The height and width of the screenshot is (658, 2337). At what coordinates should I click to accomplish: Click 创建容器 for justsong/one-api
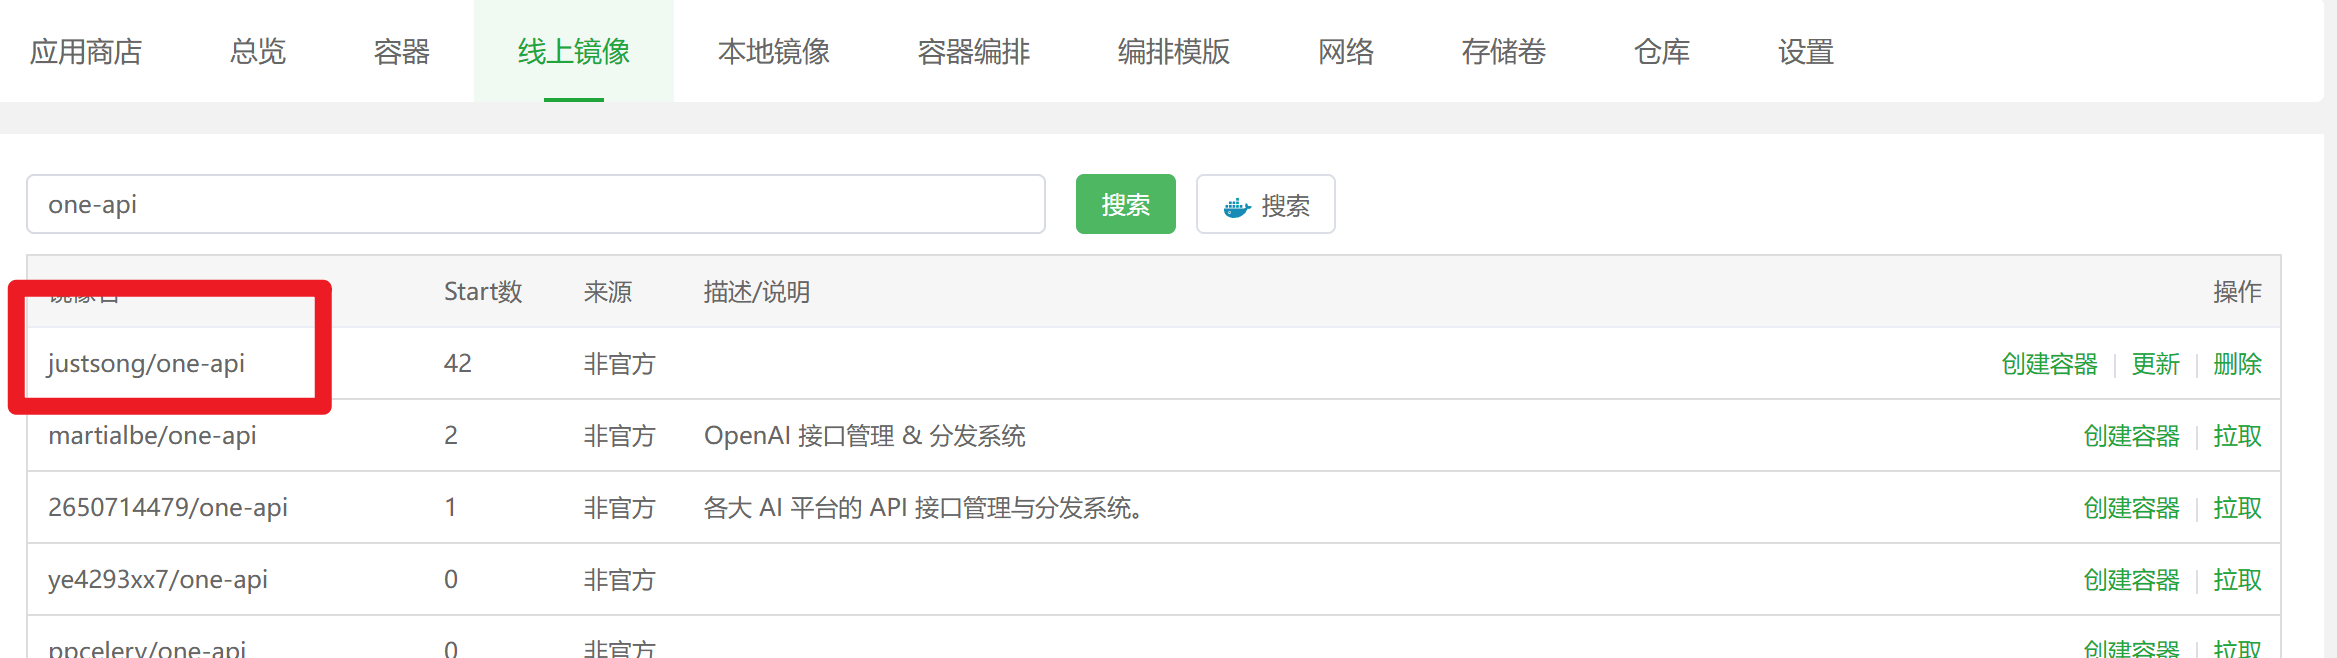tap(2049, 364)
